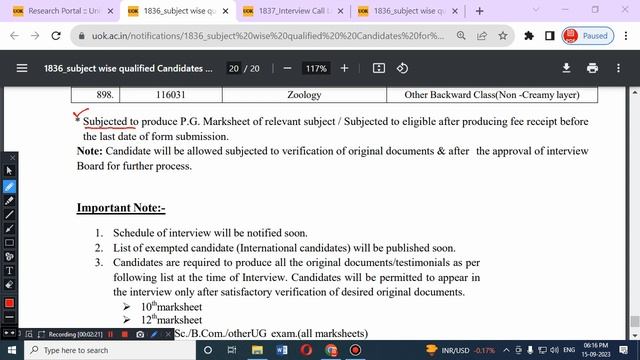The height and width of the screenshot is (360, 640).
Task: Click the taskbar search box
Action: 110,350
